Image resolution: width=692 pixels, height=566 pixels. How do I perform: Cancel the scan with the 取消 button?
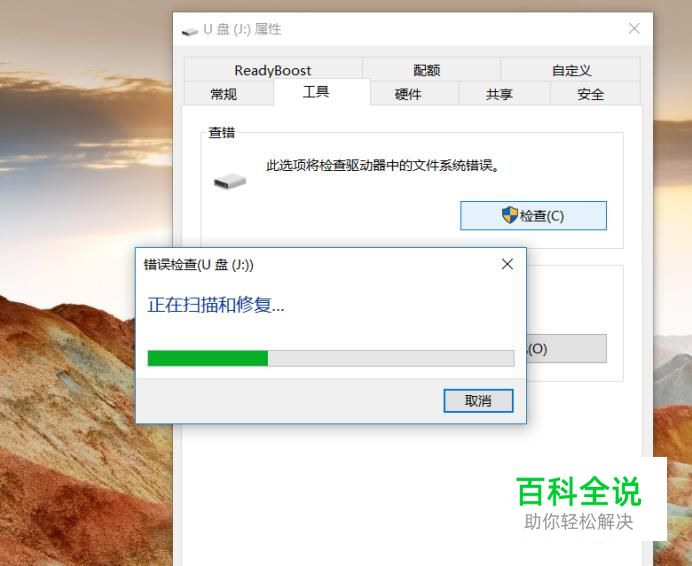point(478,401)
